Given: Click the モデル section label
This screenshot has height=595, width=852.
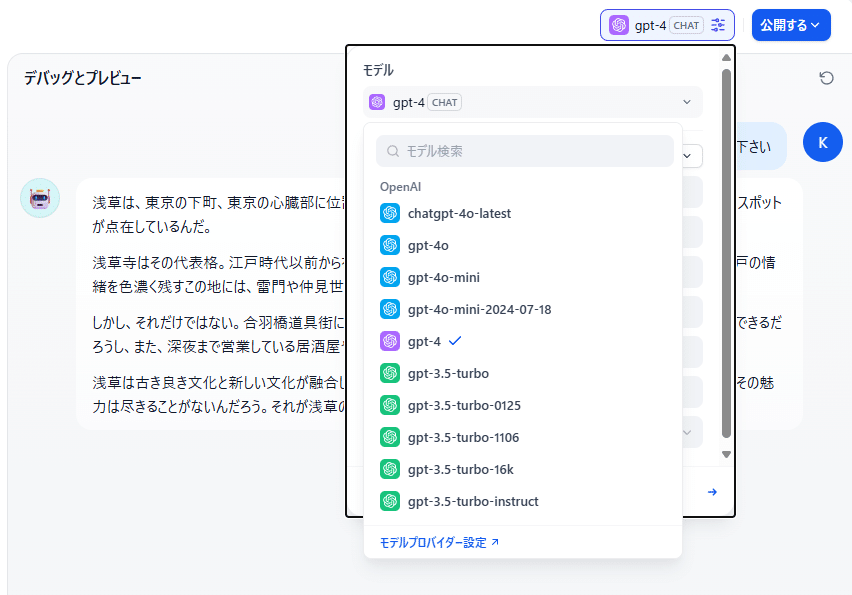Looking at the screenshot, I should (x=378, y=70).
